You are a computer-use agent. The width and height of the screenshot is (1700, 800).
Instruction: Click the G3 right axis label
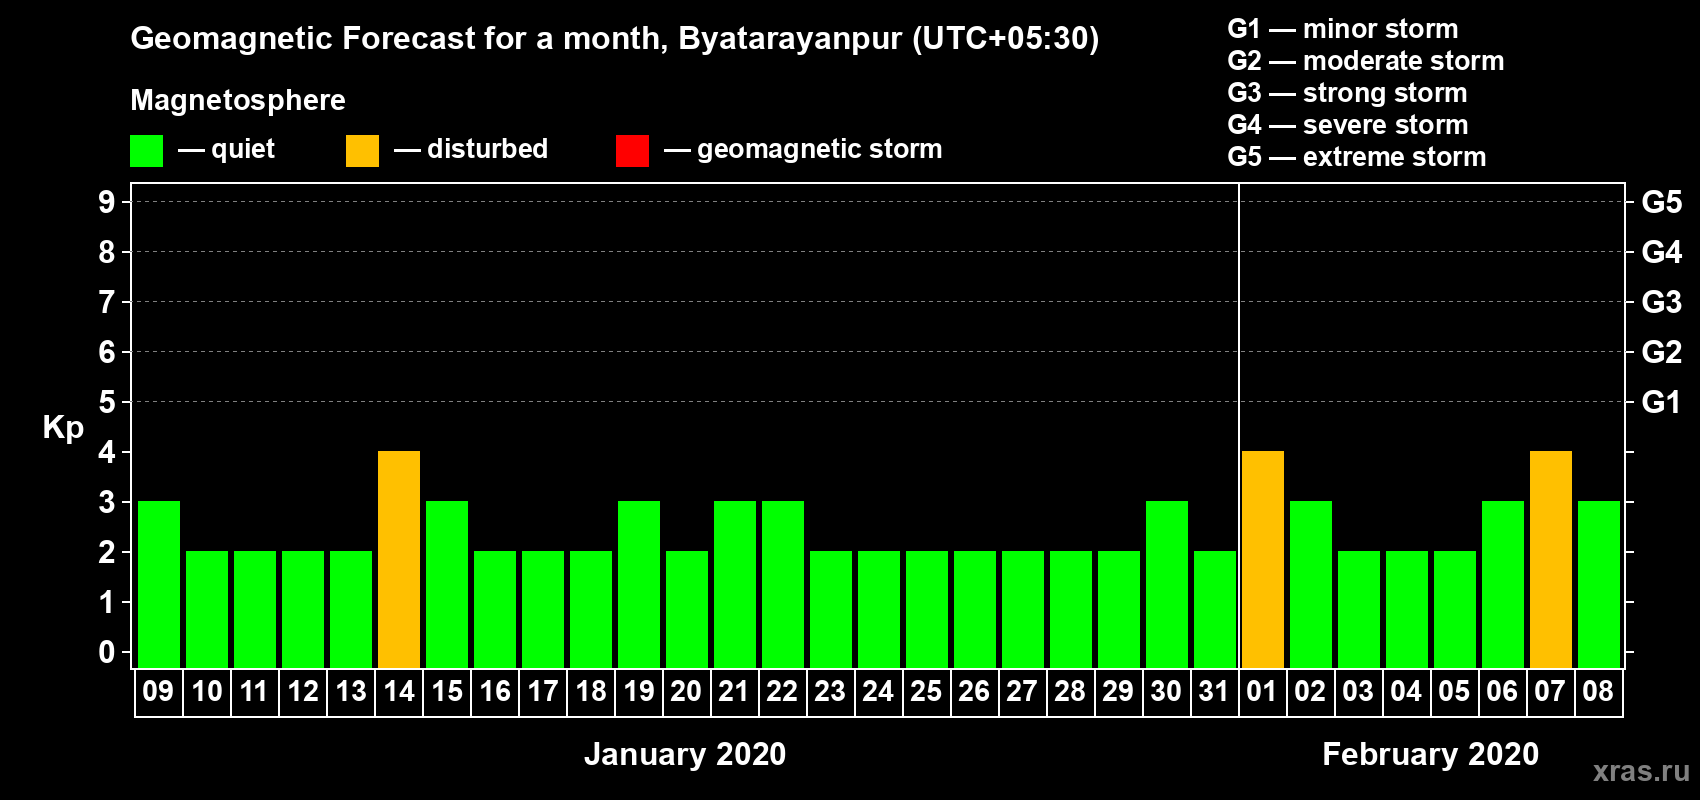point(1662,302)
